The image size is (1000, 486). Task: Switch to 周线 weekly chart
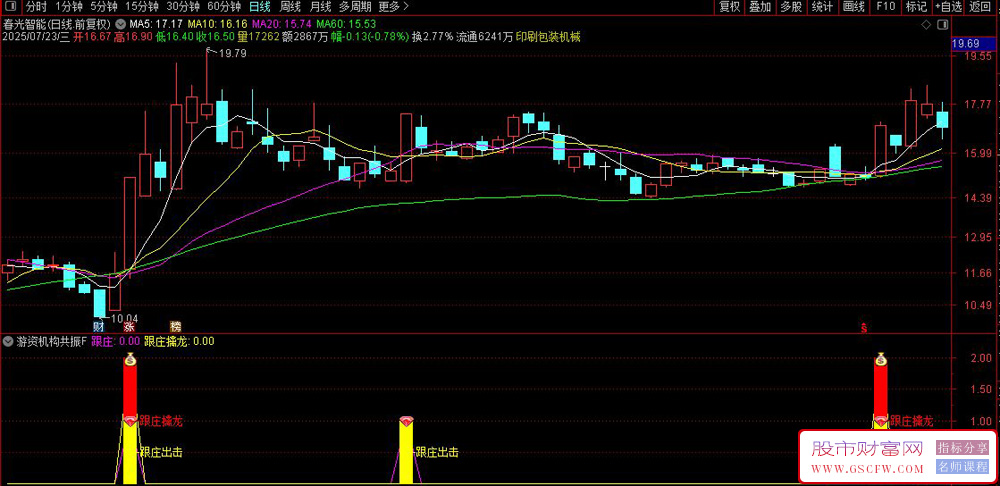click(x=291, y=7)
